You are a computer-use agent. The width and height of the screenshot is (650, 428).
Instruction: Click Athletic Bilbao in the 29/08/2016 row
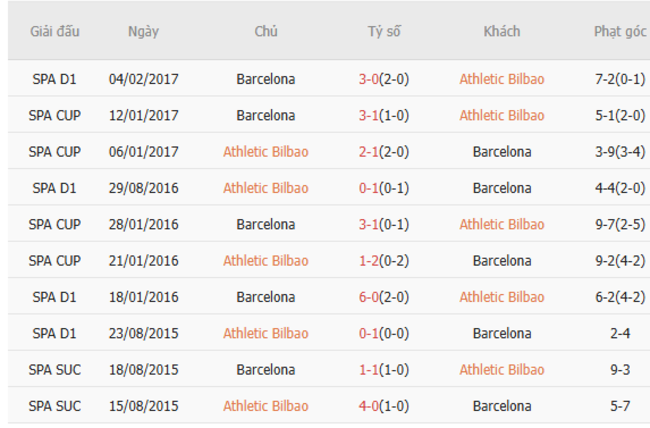[x=265, y=188]
